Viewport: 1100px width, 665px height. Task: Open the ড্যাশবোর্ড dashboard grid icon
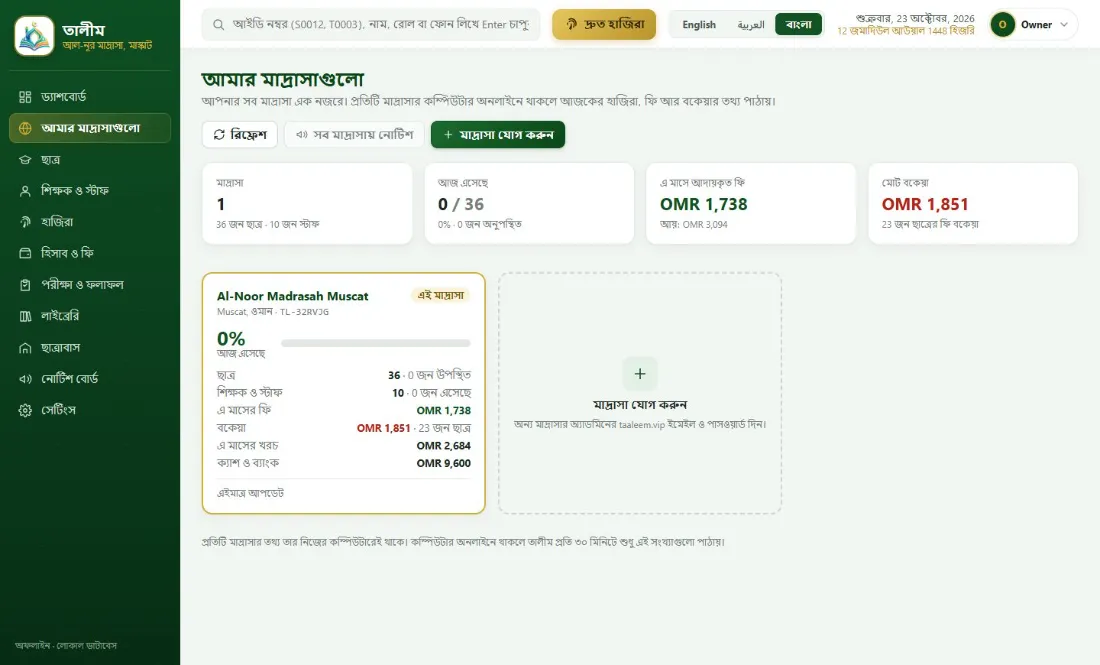[25, 97]
